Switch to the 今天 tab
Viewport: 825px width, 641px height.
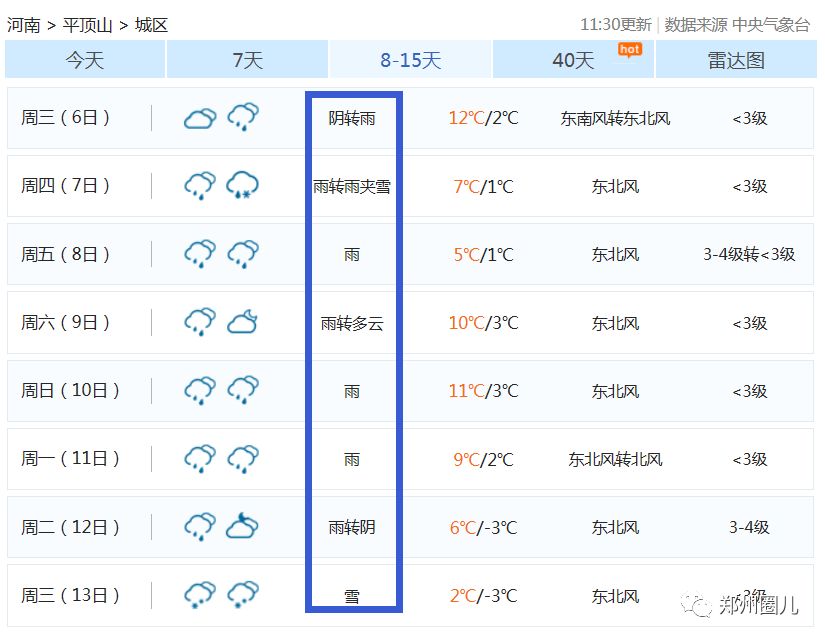pyautogui.click(x=85, y=60)
